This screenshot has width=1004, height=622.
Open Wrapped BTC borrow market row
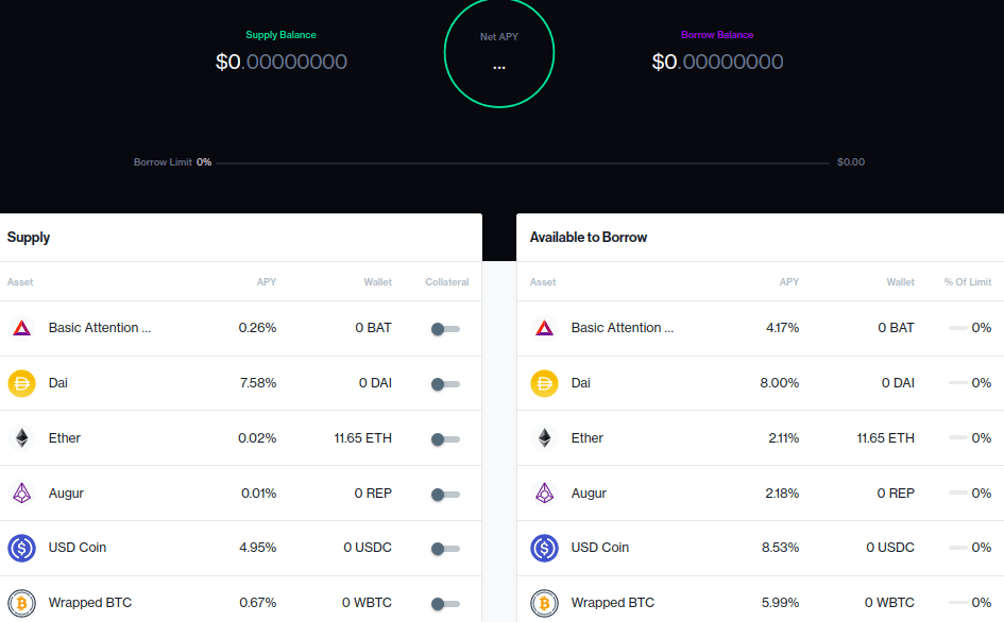[612, 603]
